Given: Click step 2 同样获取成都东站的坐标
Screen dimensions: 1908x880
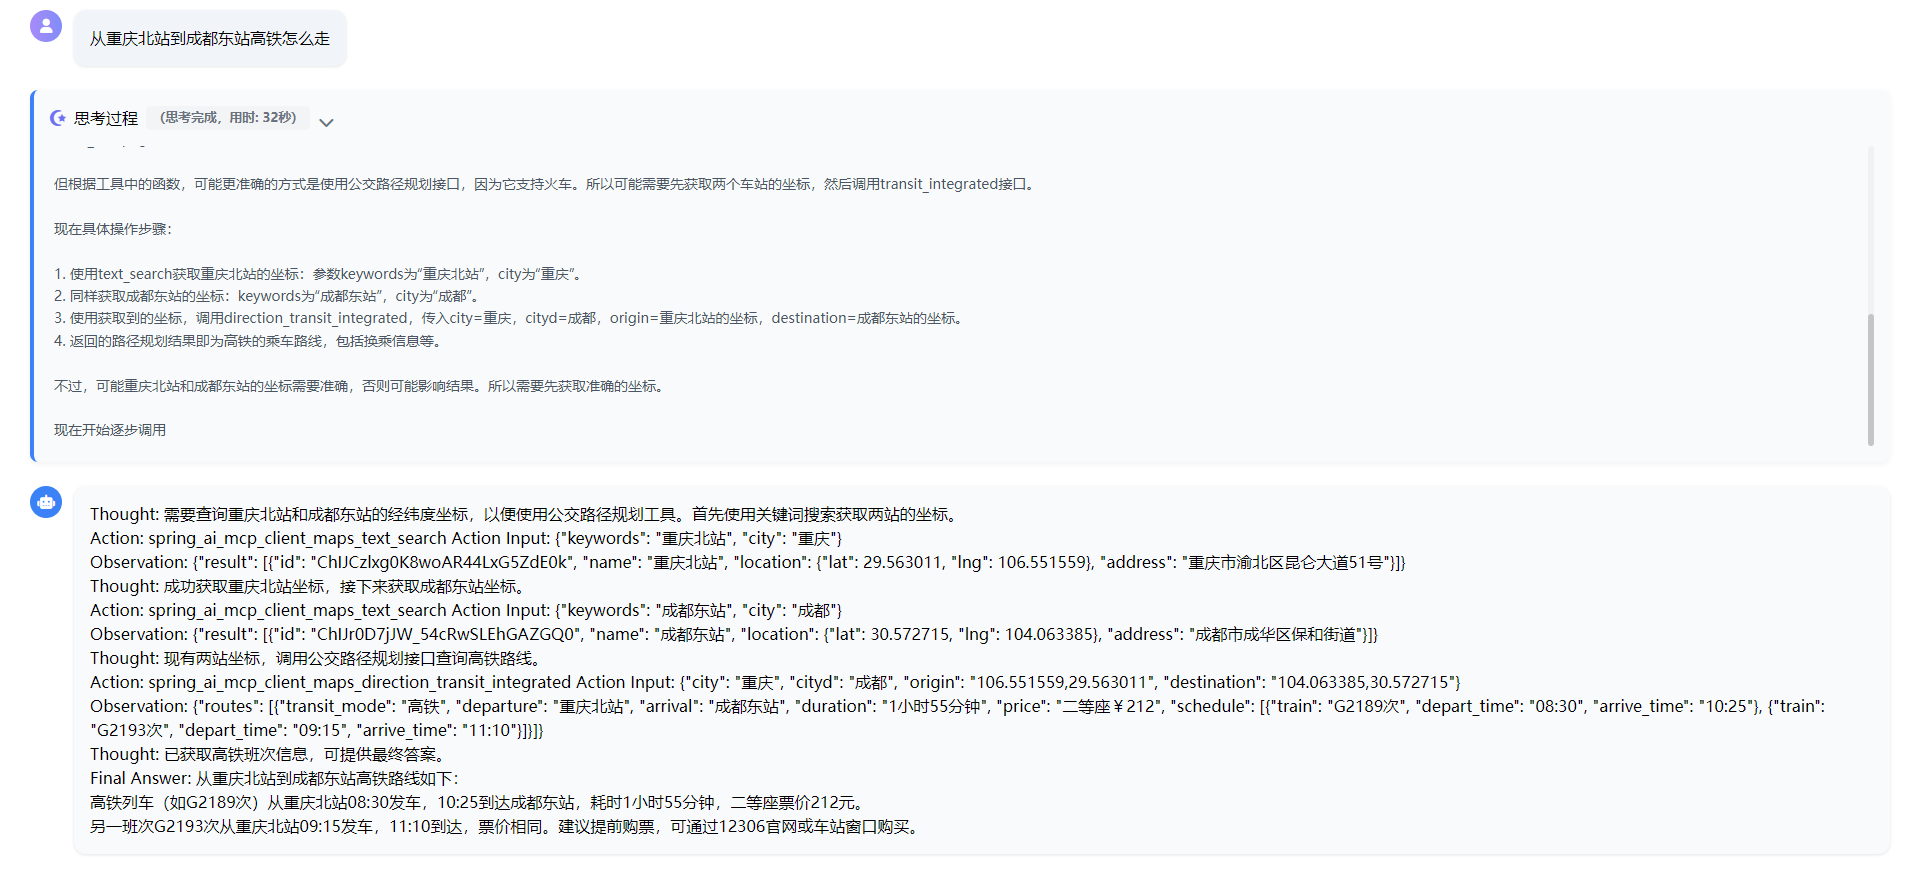Looking at the screenshot, I should pyautogui.click(x=268, y=296).
